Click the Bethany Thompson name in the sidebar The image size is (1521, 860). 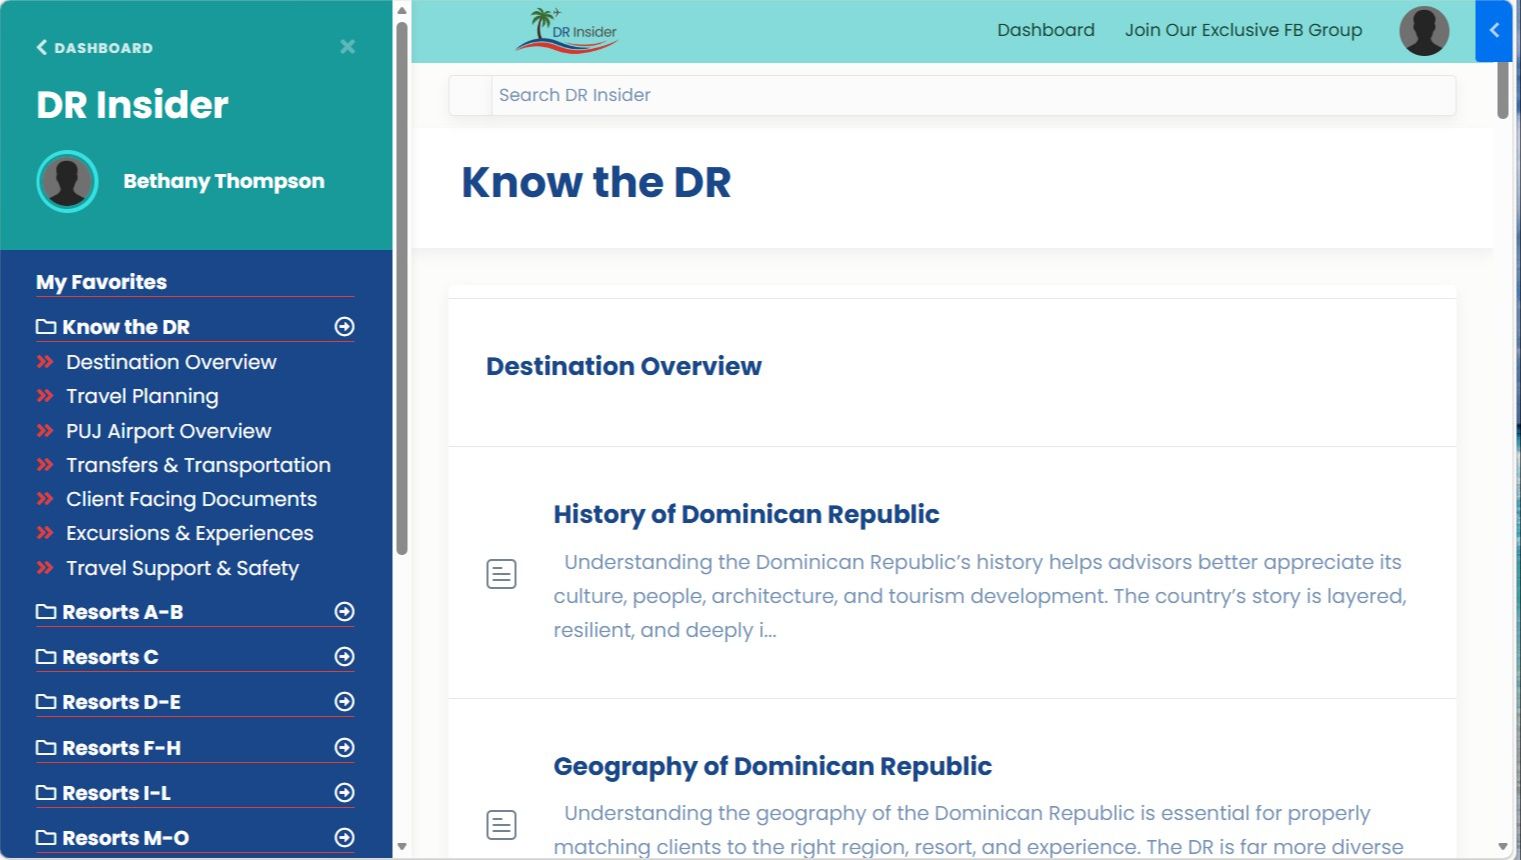(x=224, y=181)
